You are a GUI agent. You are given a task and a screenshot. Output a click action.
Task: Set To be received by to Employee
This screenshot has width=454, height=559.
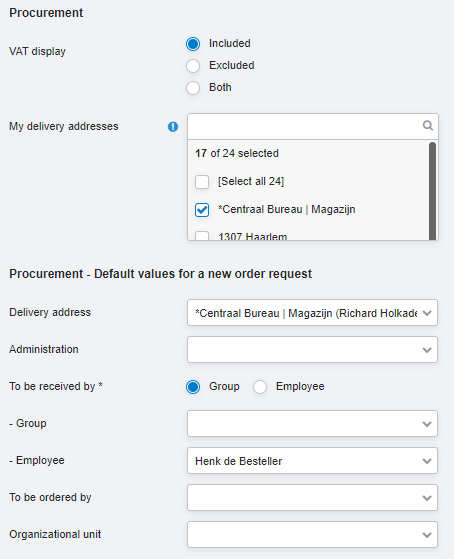click(260, 387)
